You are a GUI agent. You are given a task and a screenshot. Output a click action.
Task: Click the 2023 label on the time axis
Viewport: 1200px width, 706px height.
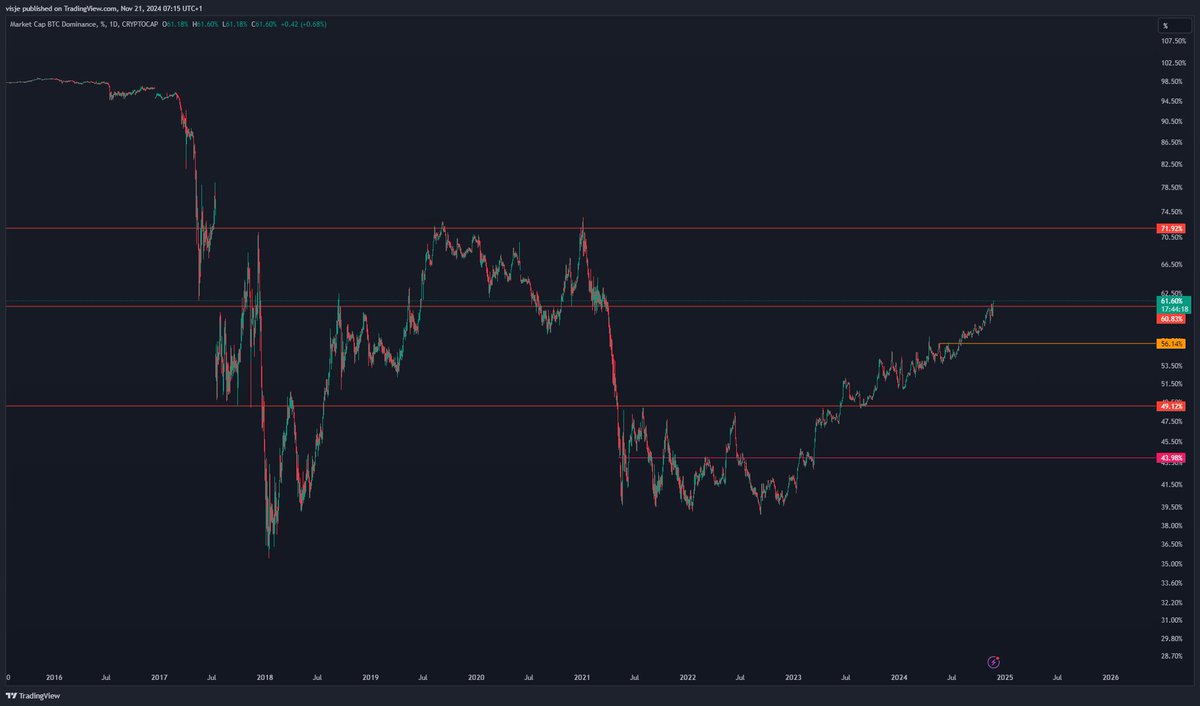coord(793,677)
